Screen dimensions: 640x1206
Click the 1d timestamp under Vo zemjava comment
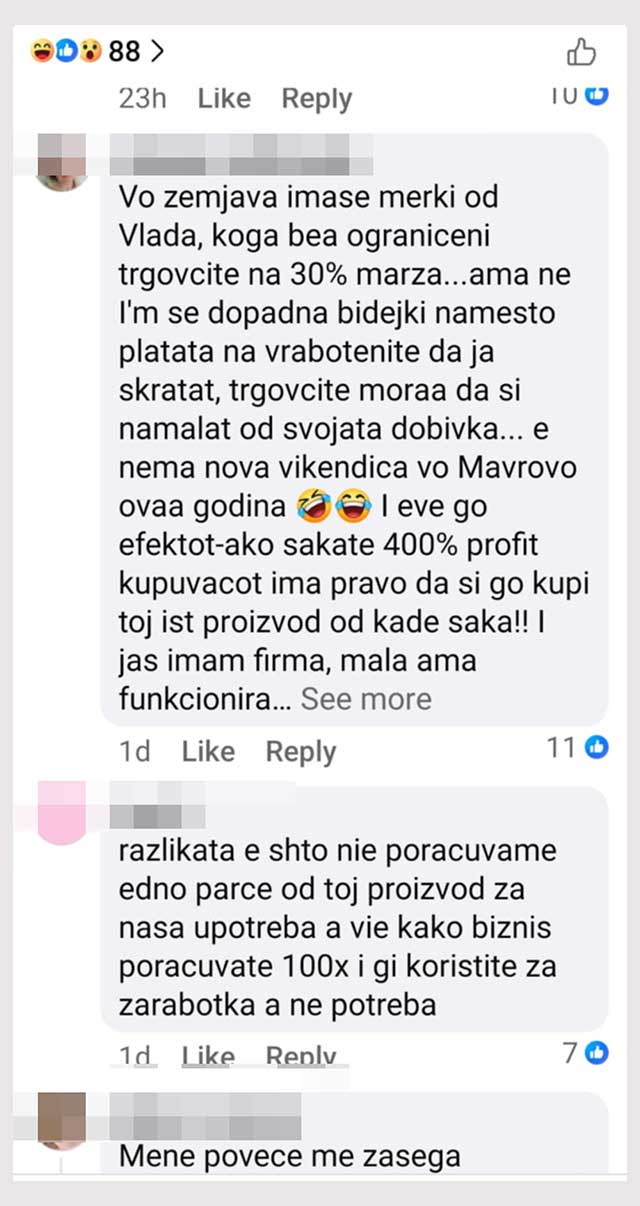(x=135, y=751)
